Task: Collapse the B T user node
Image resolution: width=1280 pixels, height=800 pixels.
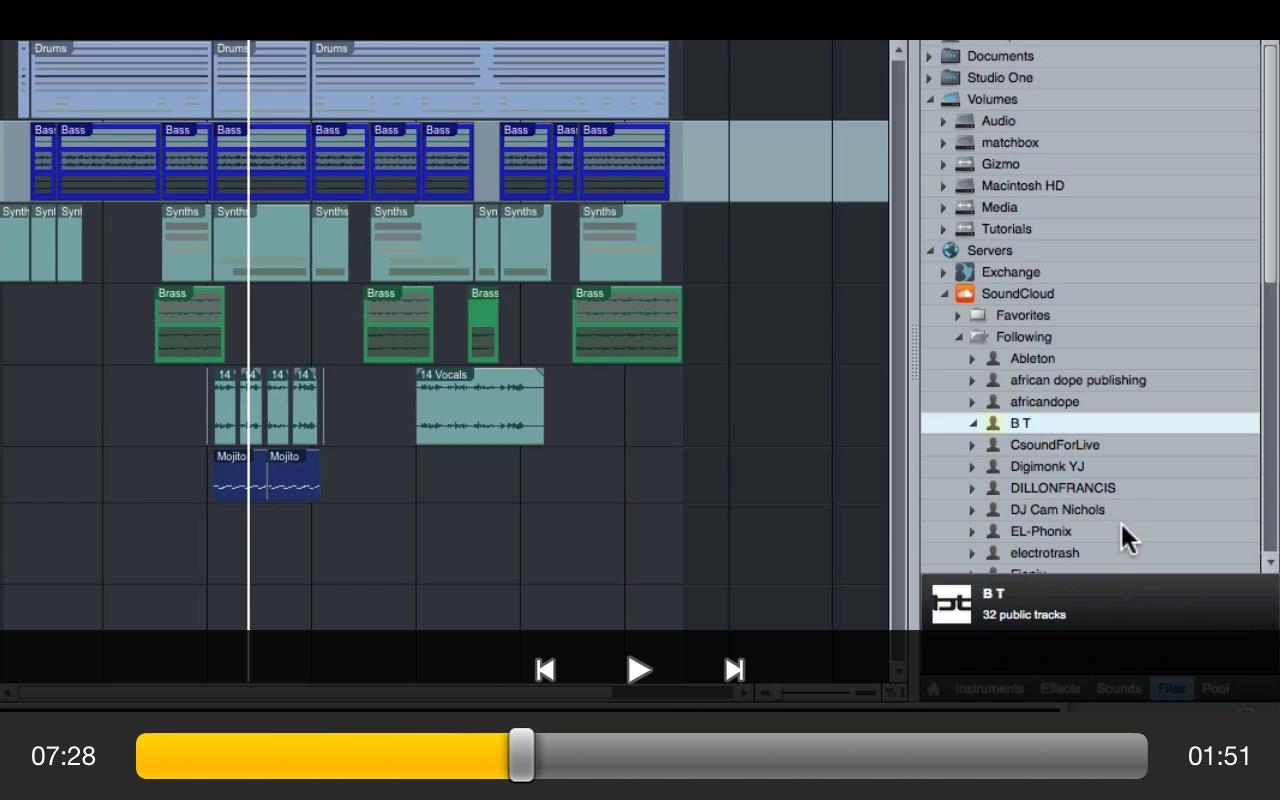Action: click(973, 423)
